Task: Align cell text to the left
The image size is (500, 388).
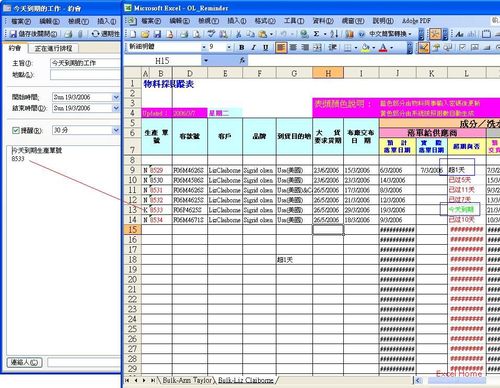Action: tap(281, 48)
